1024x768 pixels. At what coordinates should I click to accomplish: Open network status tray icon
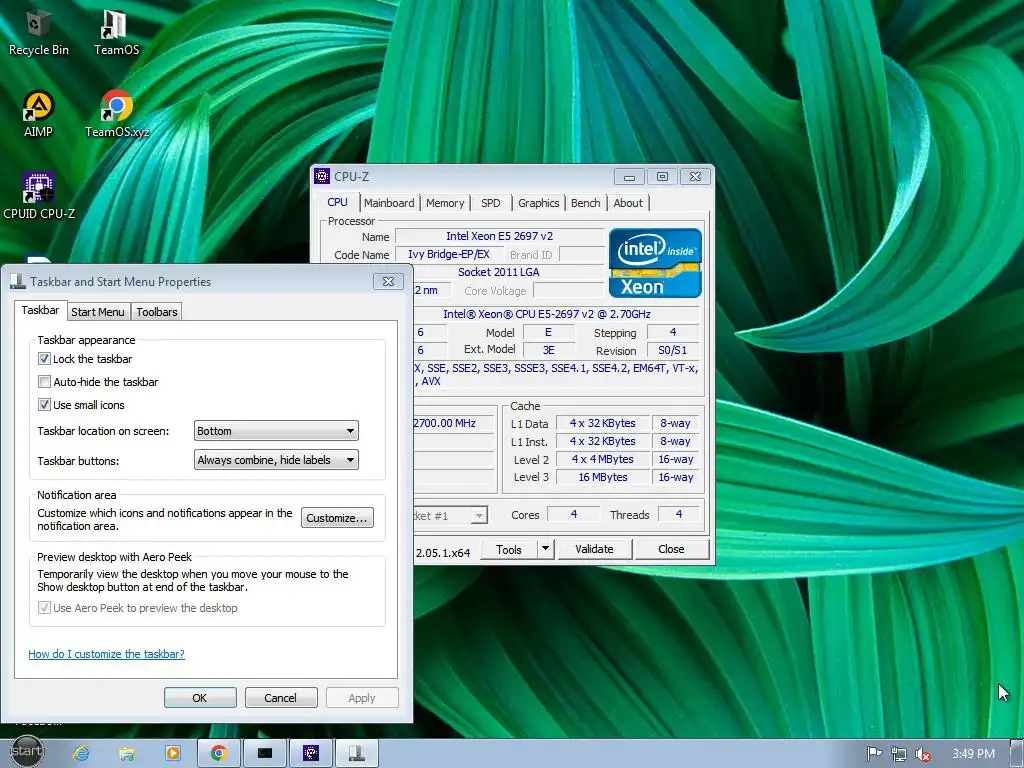pyautogui.click(x=899, y=754)
